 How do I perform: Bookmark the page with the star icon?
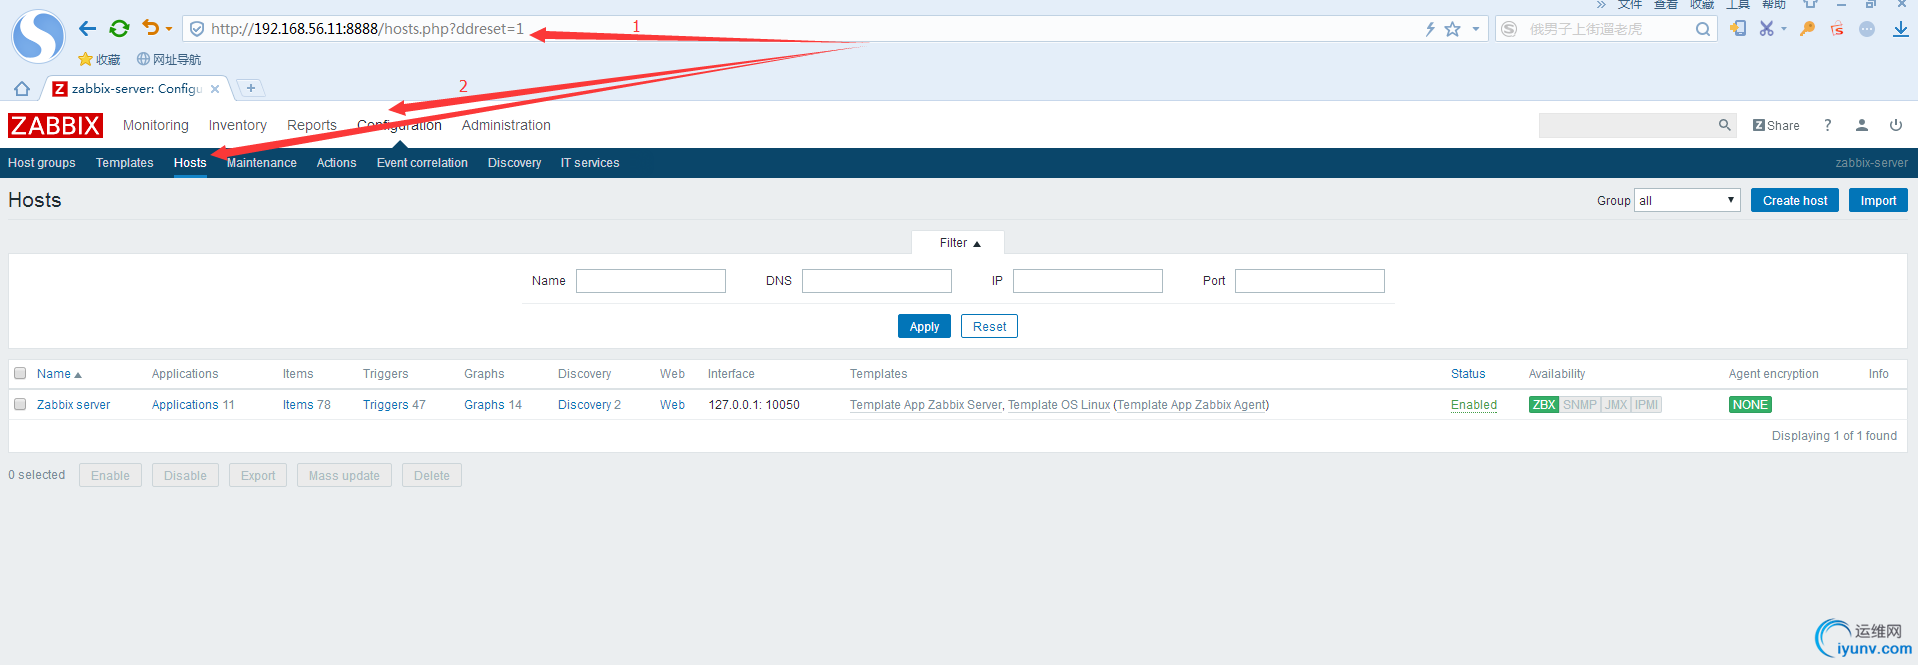(x=1453, y=29)
